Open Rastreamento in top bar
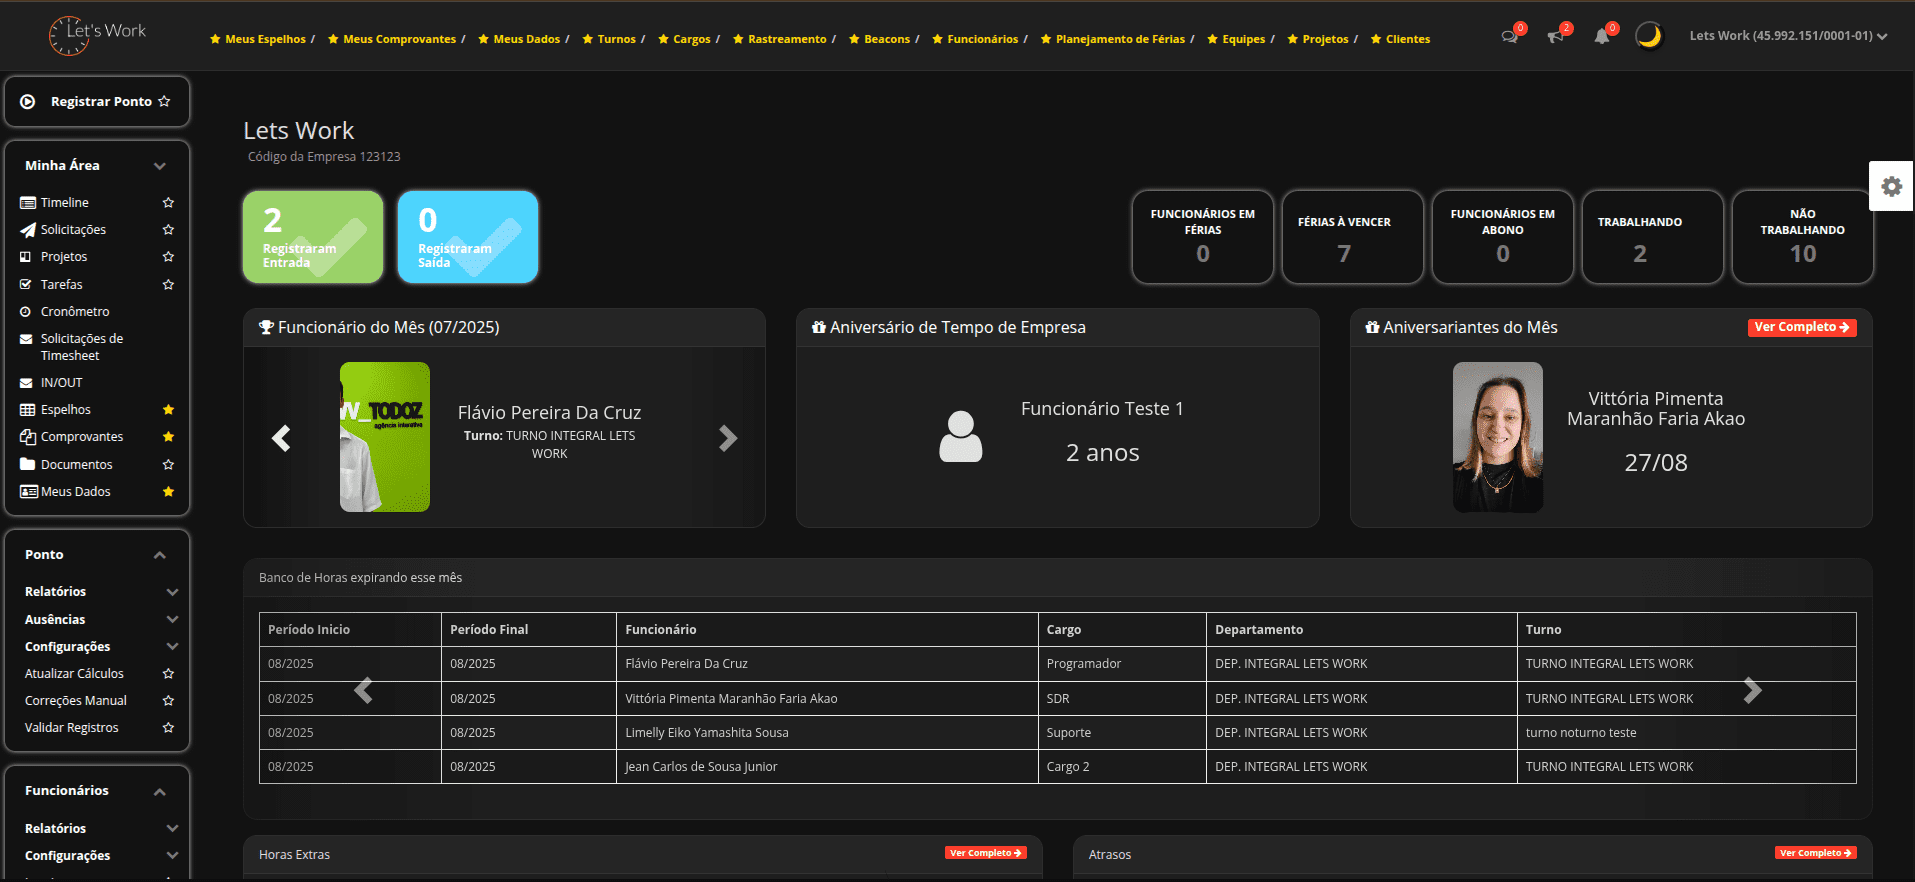The width and height of the screenshot is (1915, 882). point(780,39)
